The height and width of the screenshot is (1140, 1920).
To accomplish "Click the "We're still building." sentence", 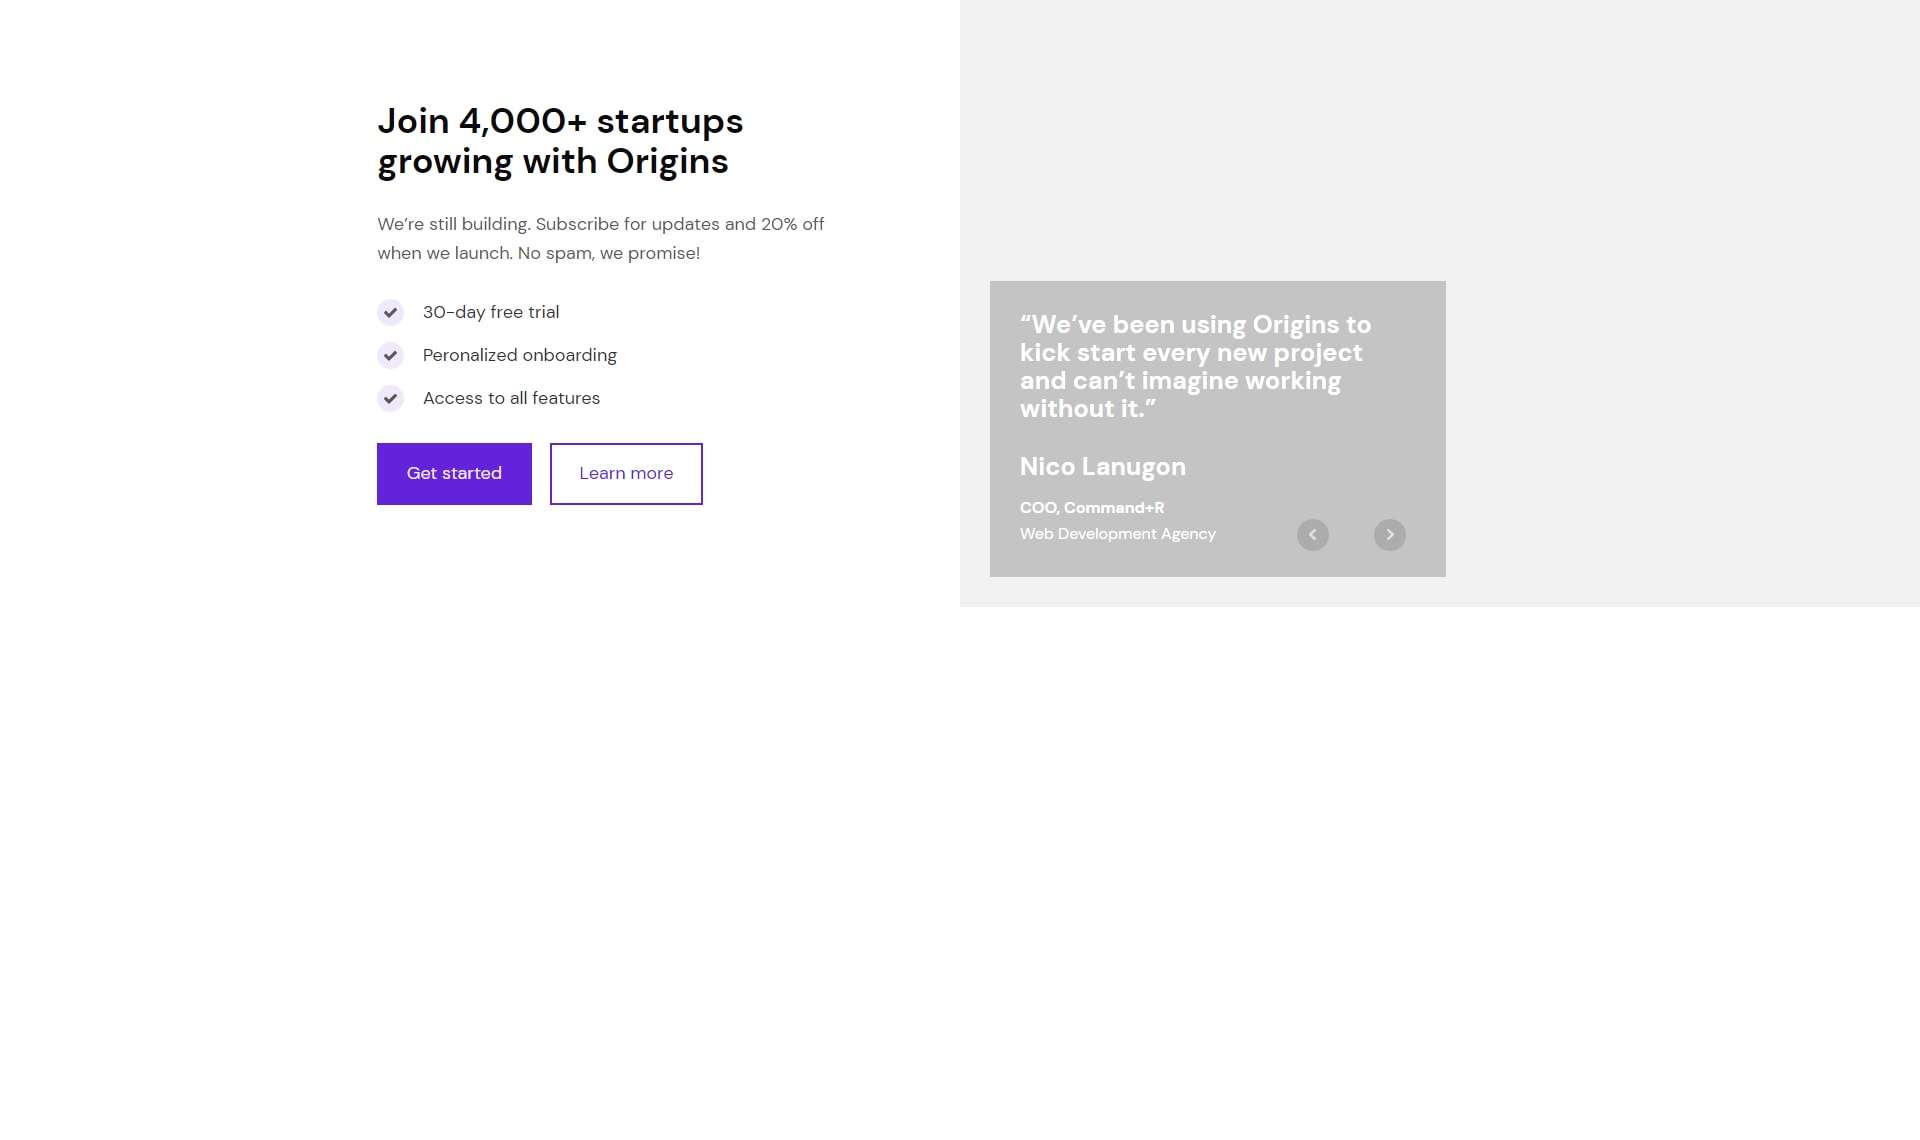I will [x=454, y=224].
